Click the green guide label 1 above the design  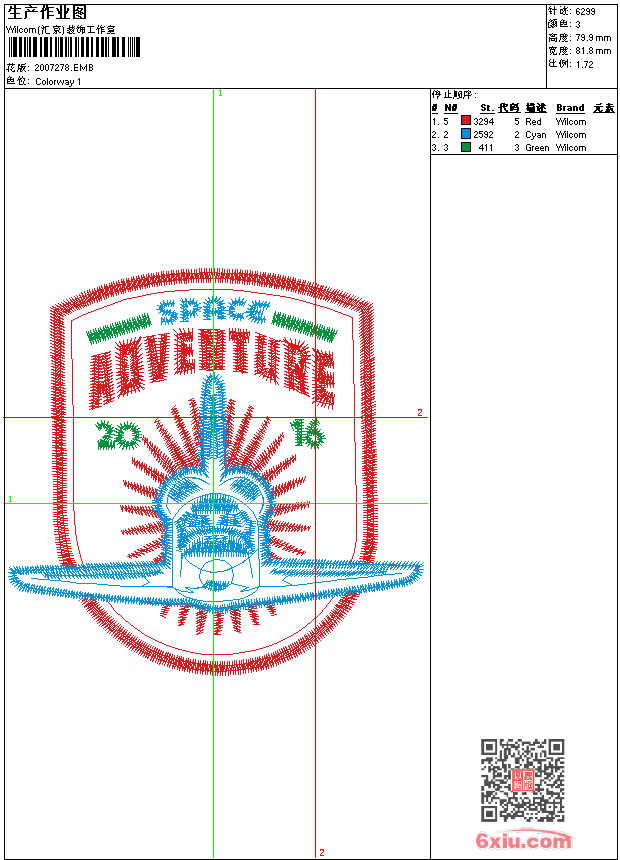click(x=220, y=93)
